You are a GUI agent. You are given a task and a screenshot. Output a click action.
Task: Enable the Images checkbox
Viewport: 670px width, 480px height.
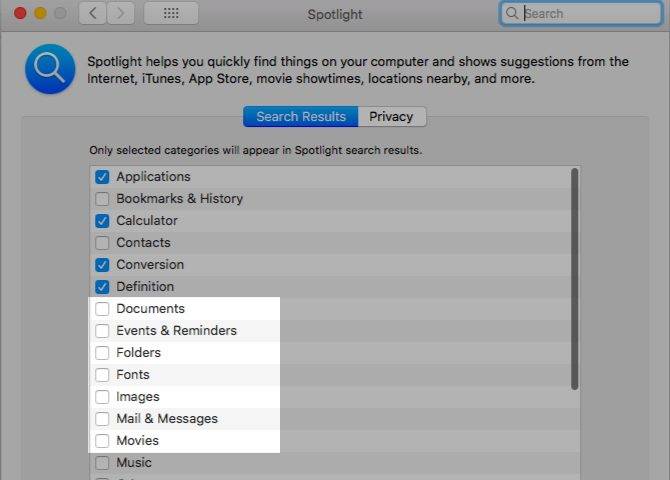(x=102, y=397)
